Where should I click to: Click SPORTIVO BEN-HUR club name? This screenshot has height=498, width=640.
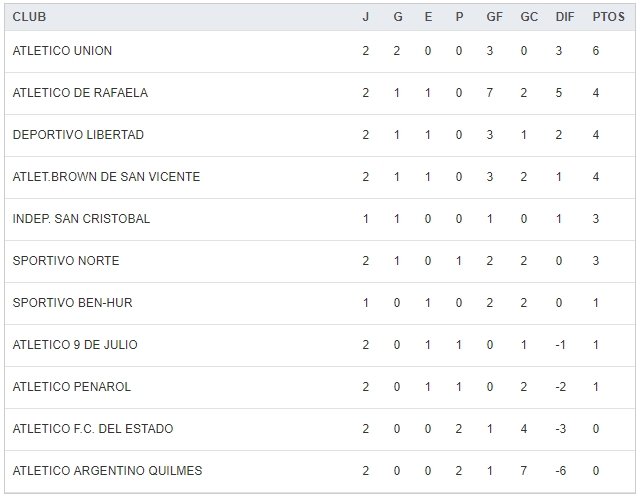pyautogui.click(x=70, y=303)
